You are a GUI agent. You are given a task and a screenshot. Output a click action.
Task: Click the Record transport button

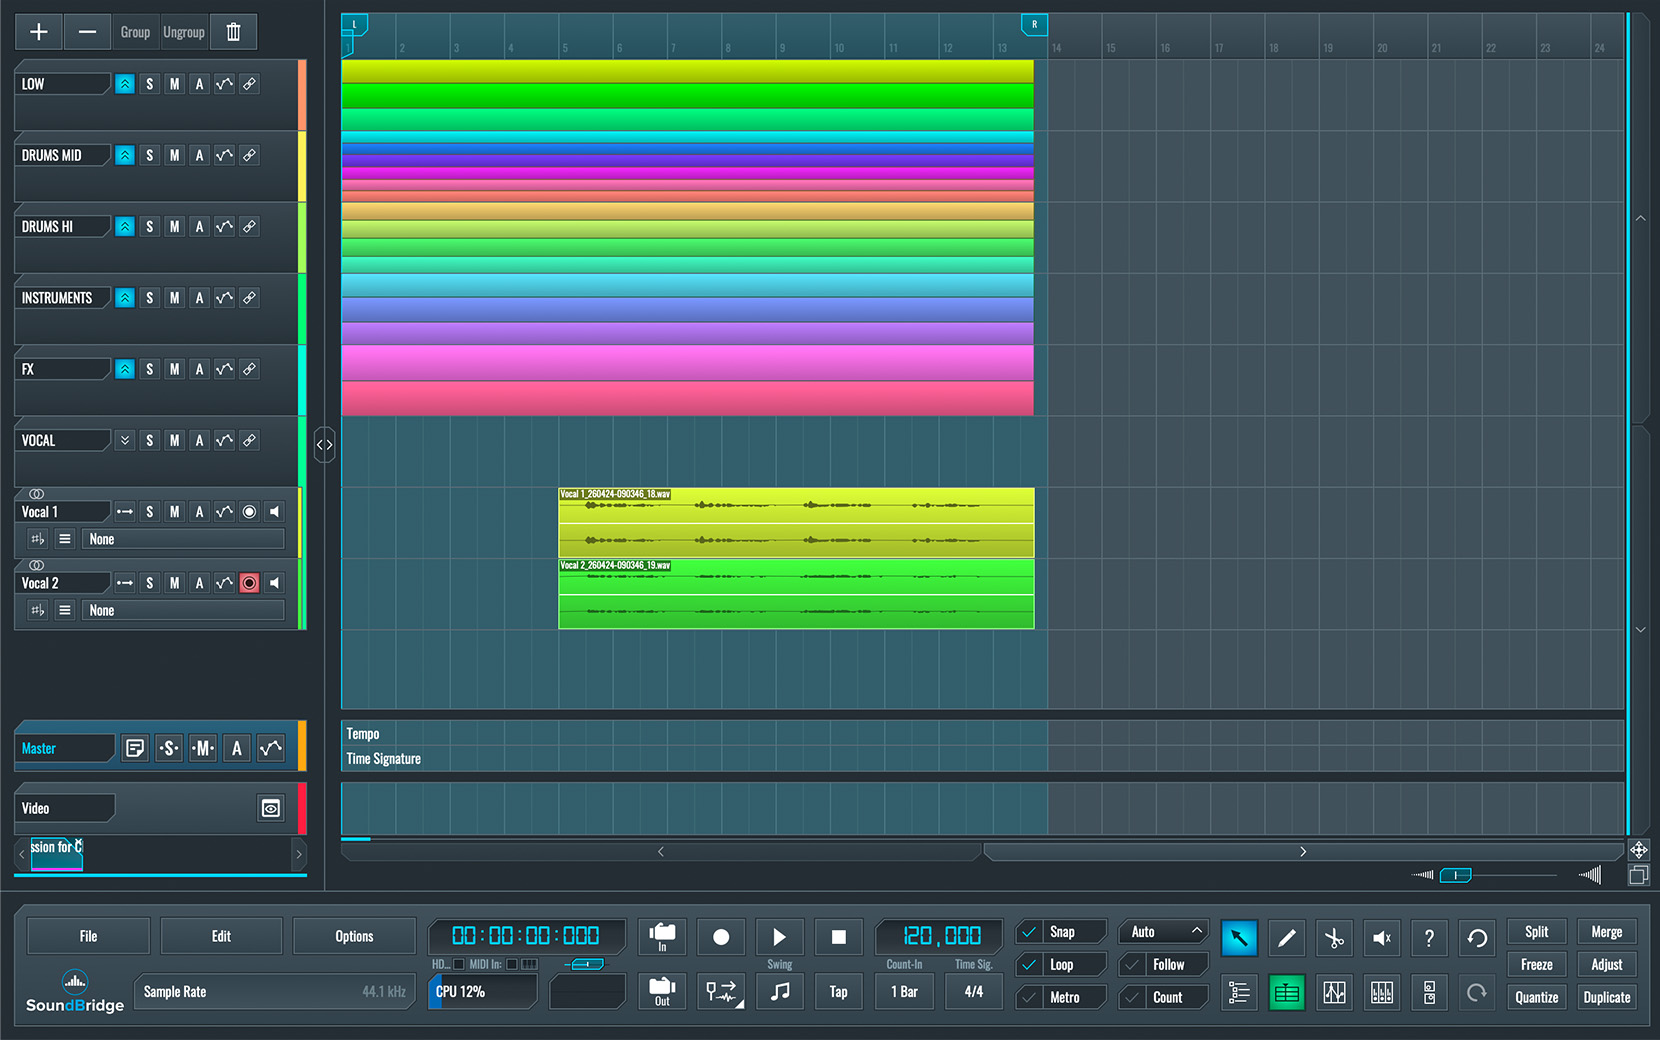pos(721,937)
